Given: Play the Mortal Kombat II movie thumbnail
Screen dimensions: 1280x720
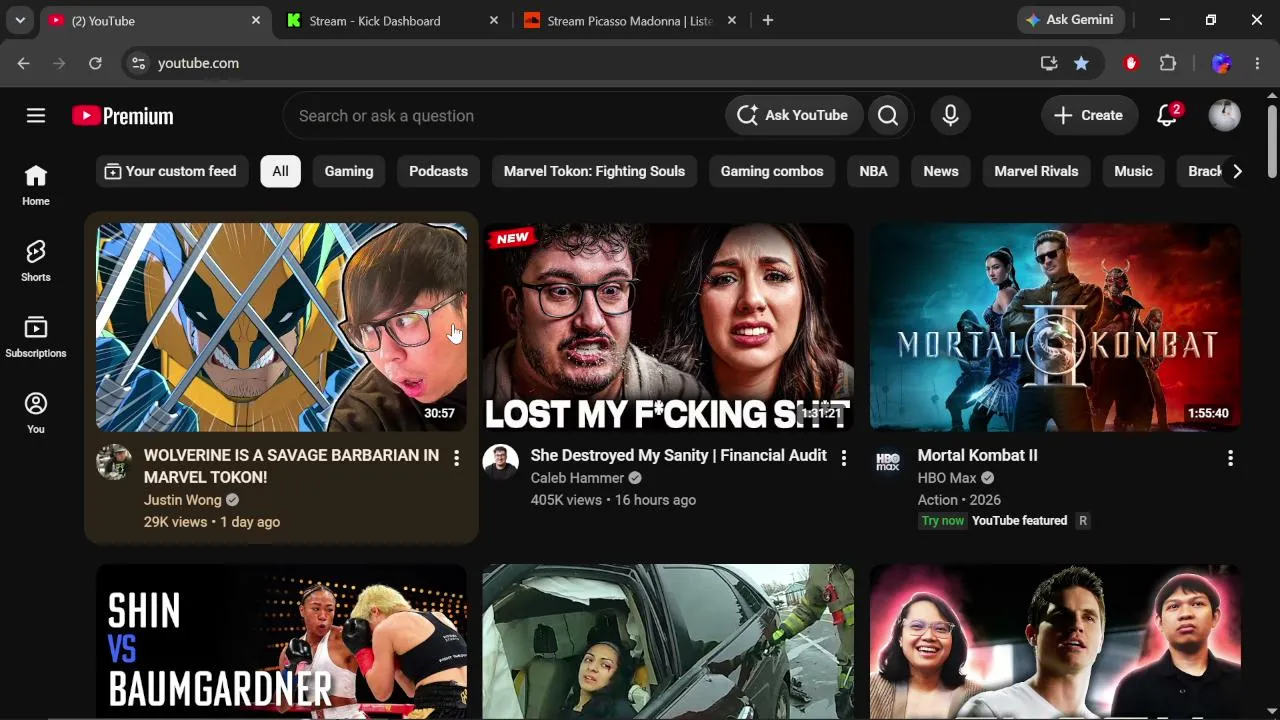Looking at the screenshot, I should tap(1055, 327).
